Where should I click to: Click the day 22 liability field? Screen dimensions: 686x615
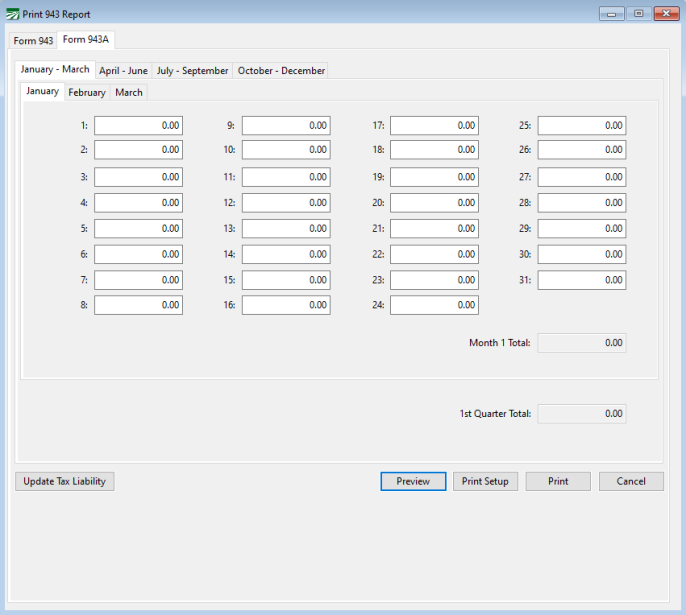point(434,255)
